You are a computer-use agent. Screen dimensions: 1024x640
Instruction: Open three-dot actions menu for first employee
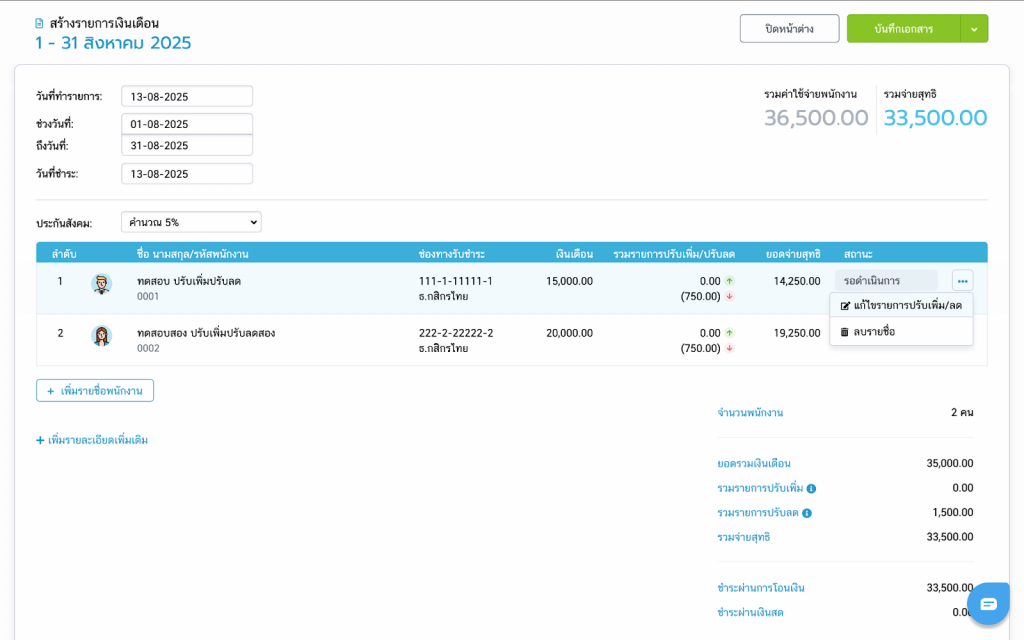click(962, 281)
